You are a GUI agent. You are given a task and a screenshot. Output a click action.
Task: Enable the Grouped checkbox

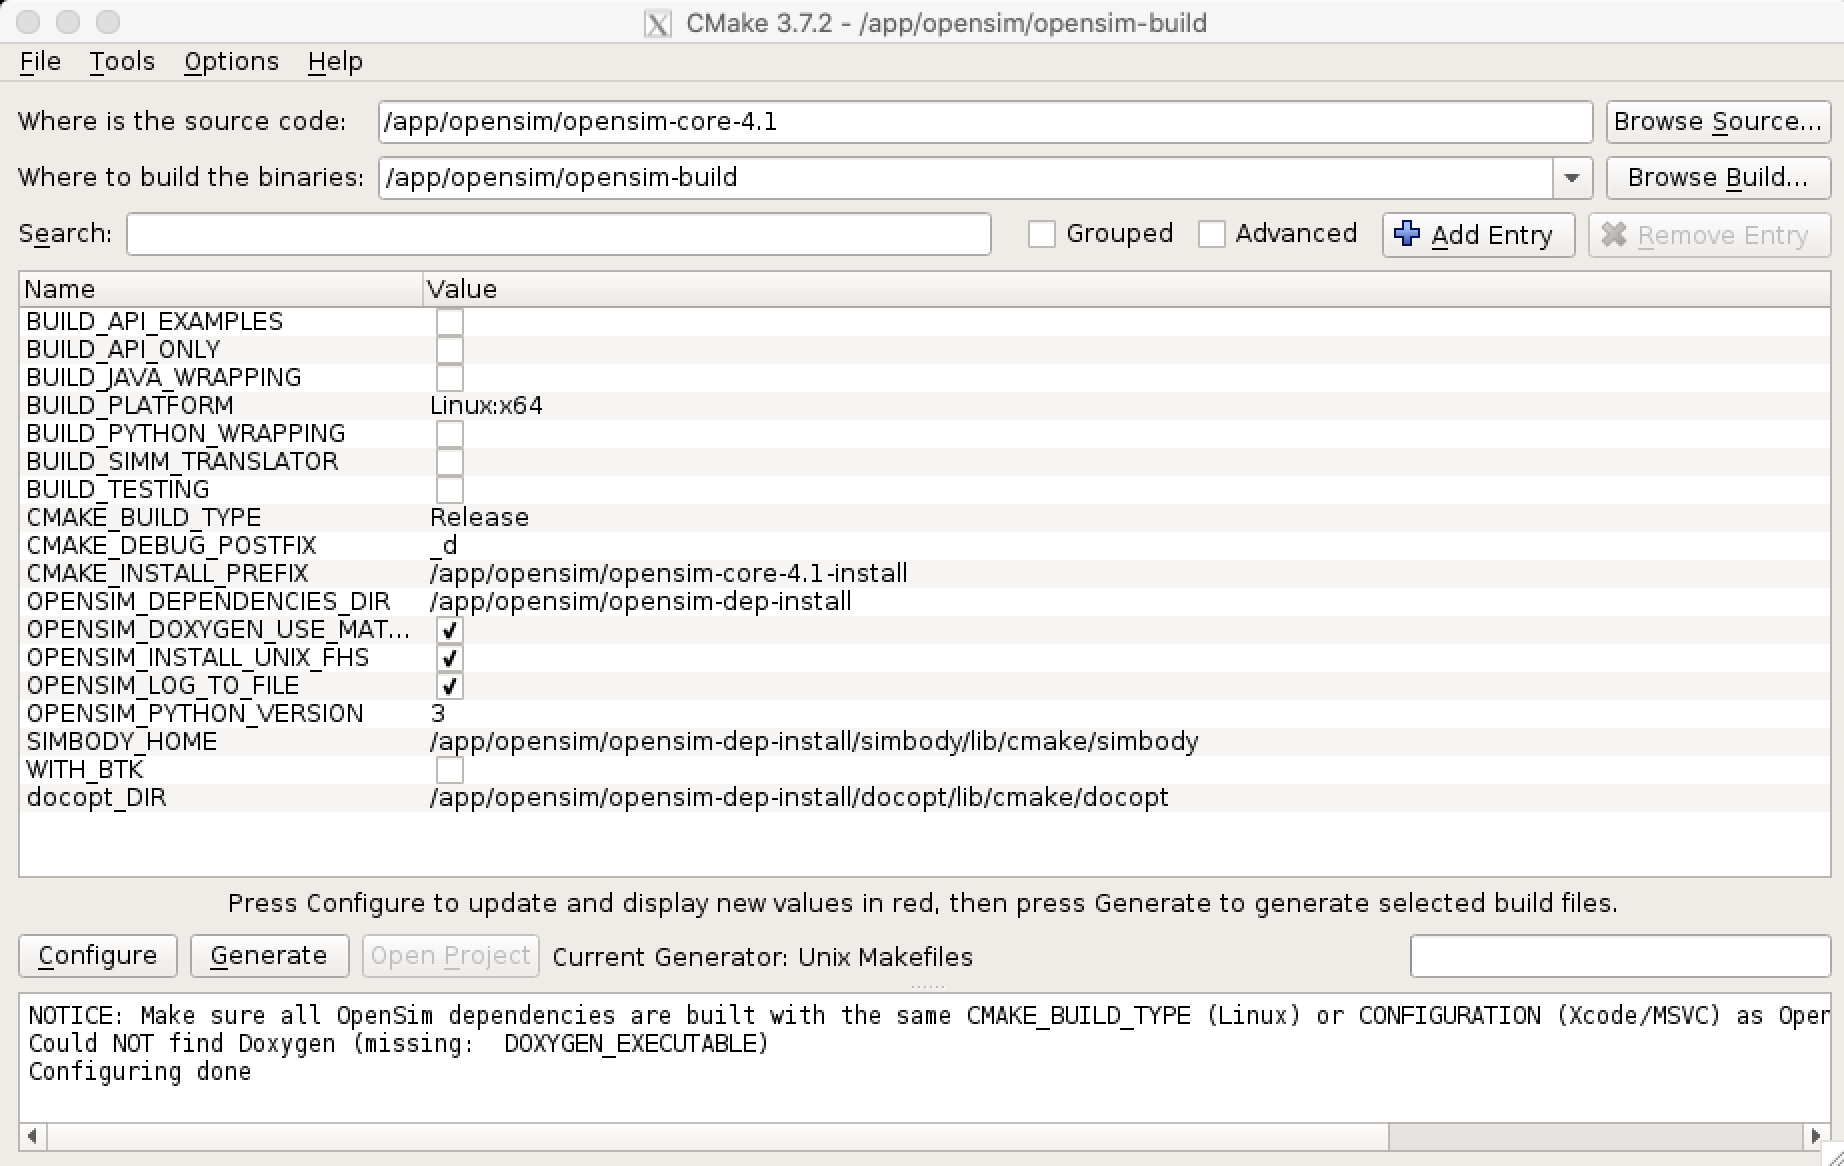(x=1042, y=233)
